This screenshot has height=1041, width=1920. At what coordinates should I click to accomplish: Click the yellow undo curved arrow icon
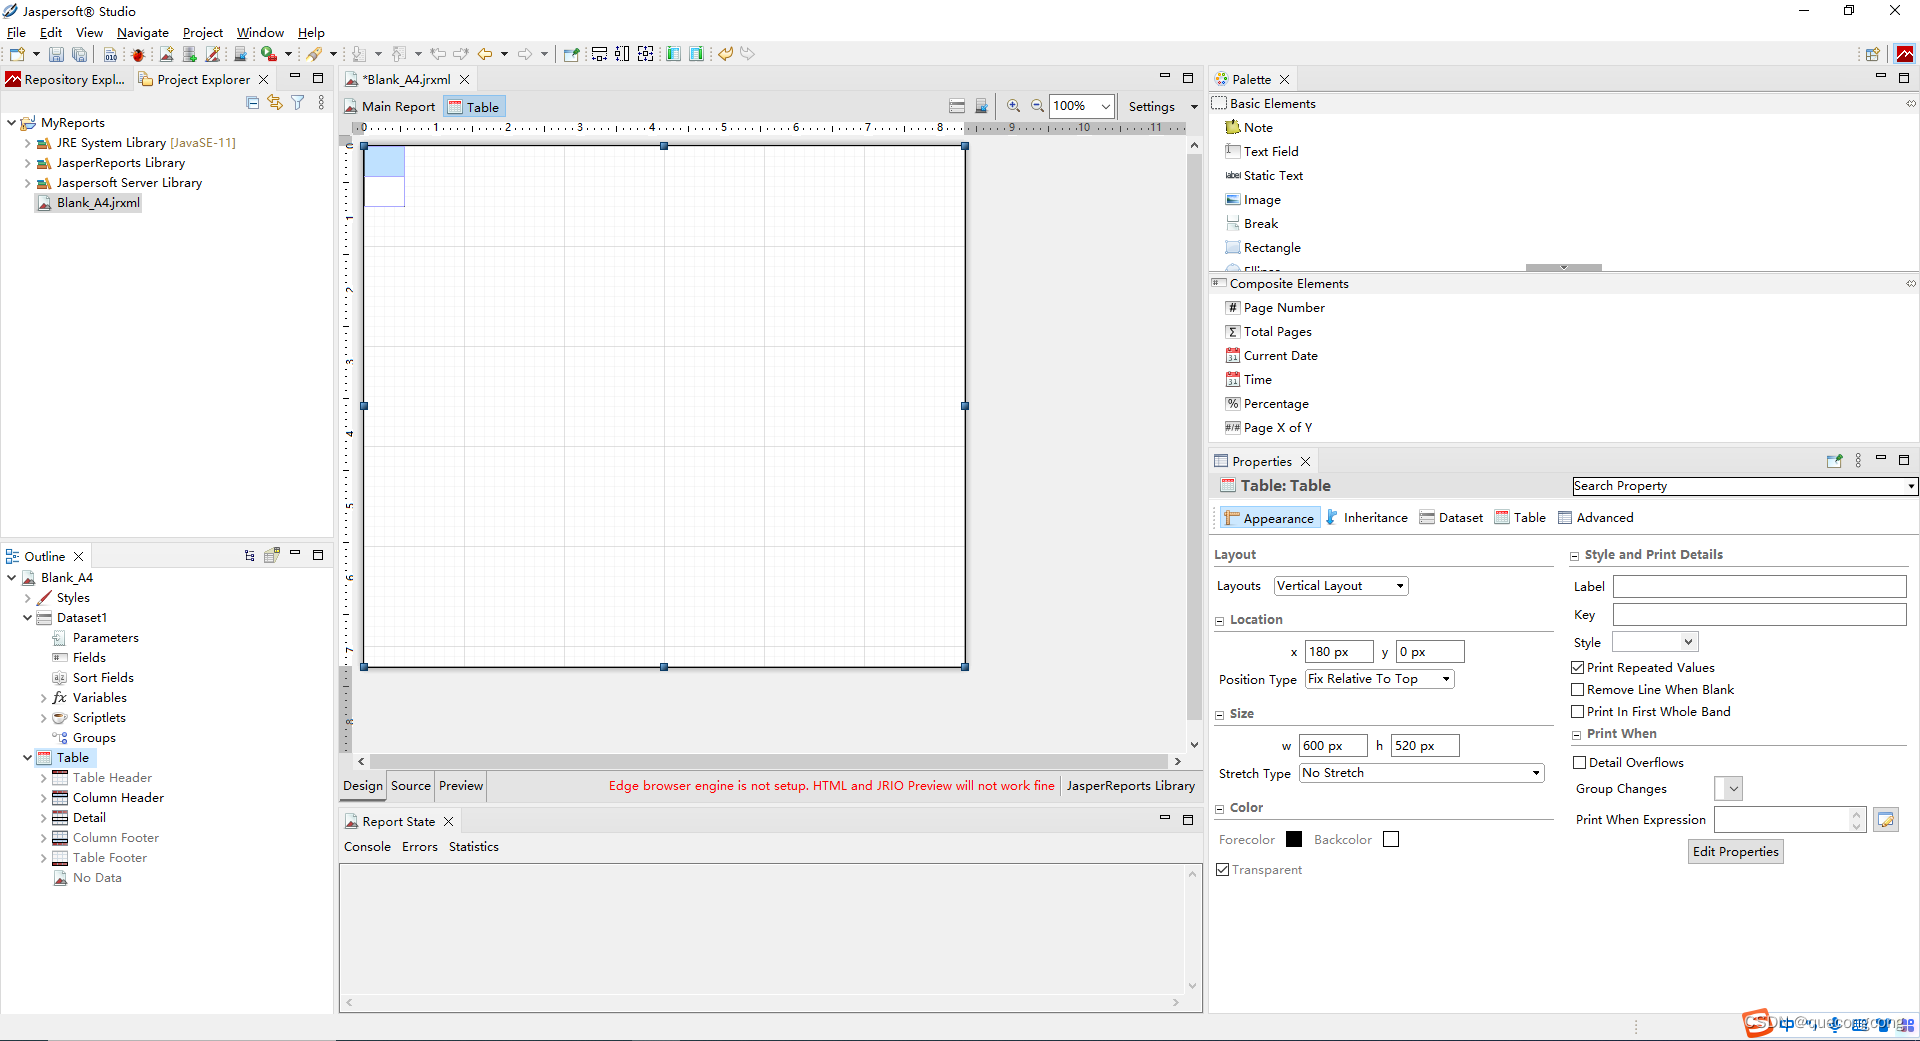coord(726,54)
